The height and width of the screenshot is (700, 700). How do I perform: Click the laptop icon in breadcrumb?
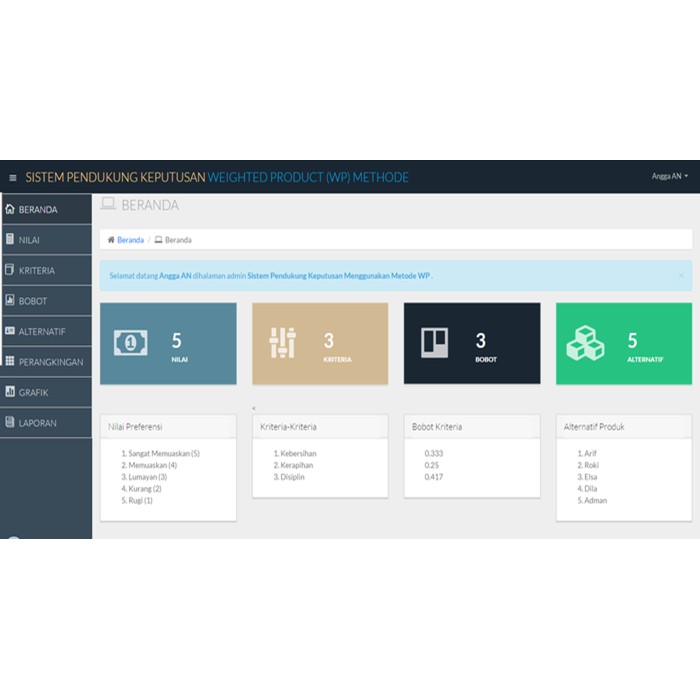158,240
